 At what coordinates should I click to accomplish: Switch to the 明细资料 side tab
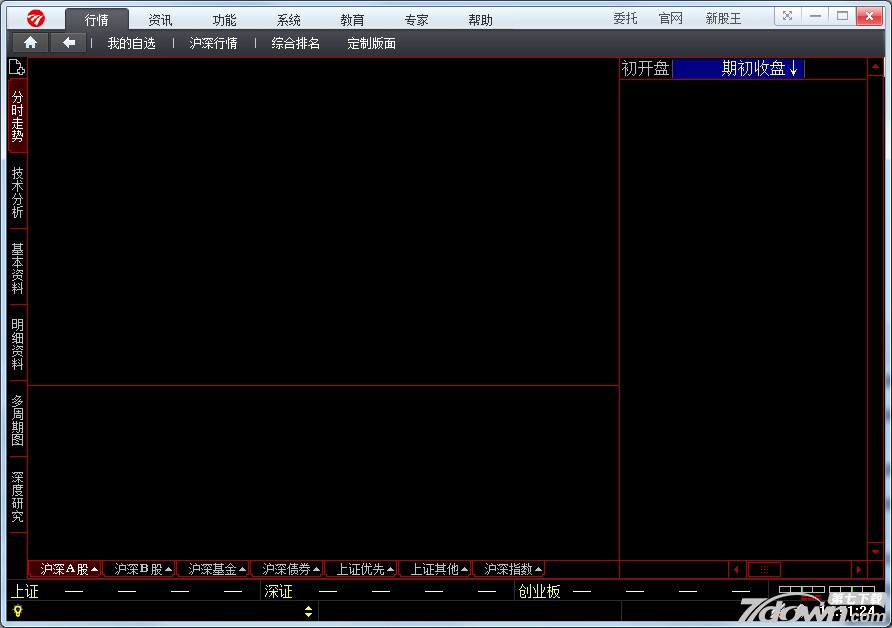point(17,344)
